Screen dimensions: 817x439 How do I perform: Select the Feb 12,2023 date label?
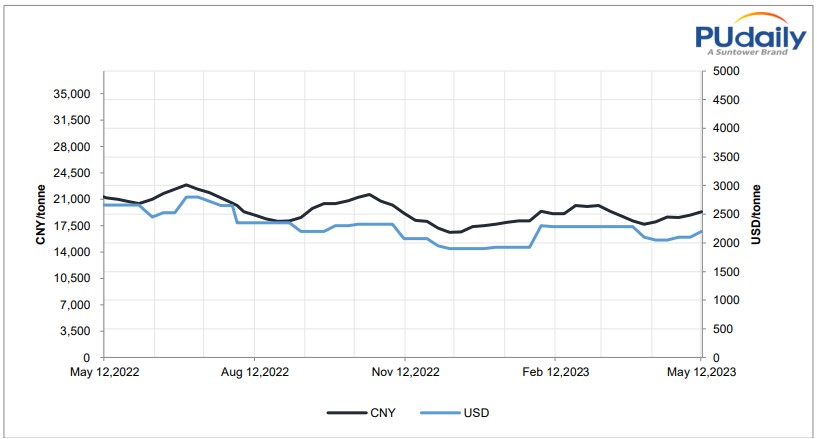[553, 372]
